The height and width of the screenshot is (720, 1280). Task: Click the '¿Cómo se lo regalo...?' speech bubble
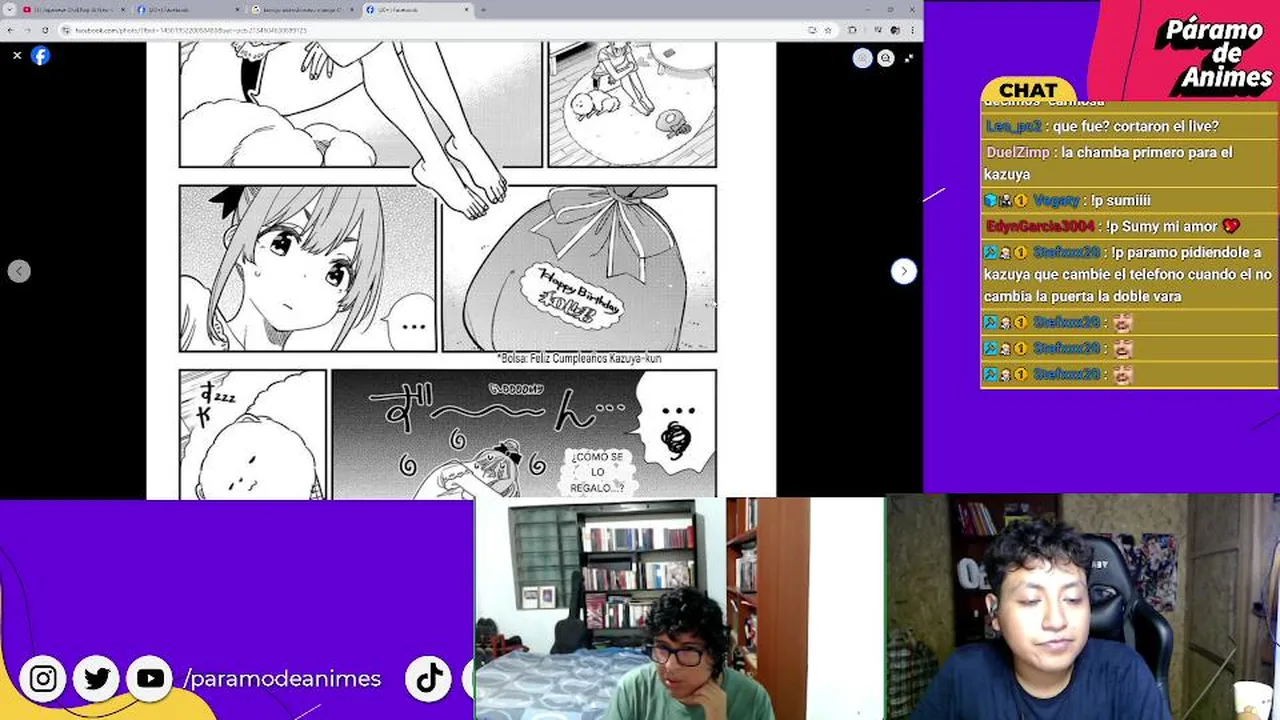pos(597,471)
